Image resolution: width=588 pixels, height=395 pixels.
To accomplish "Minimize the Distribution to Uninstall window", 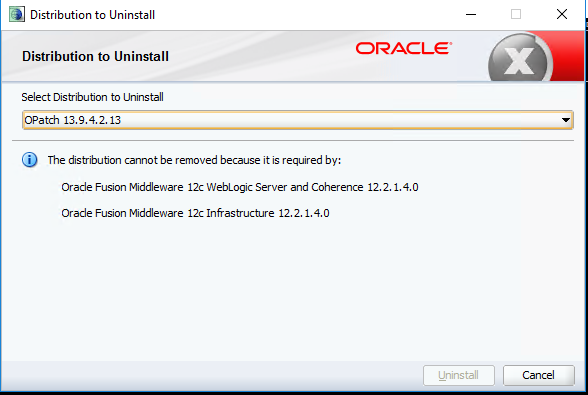I will tap(471, 15).
